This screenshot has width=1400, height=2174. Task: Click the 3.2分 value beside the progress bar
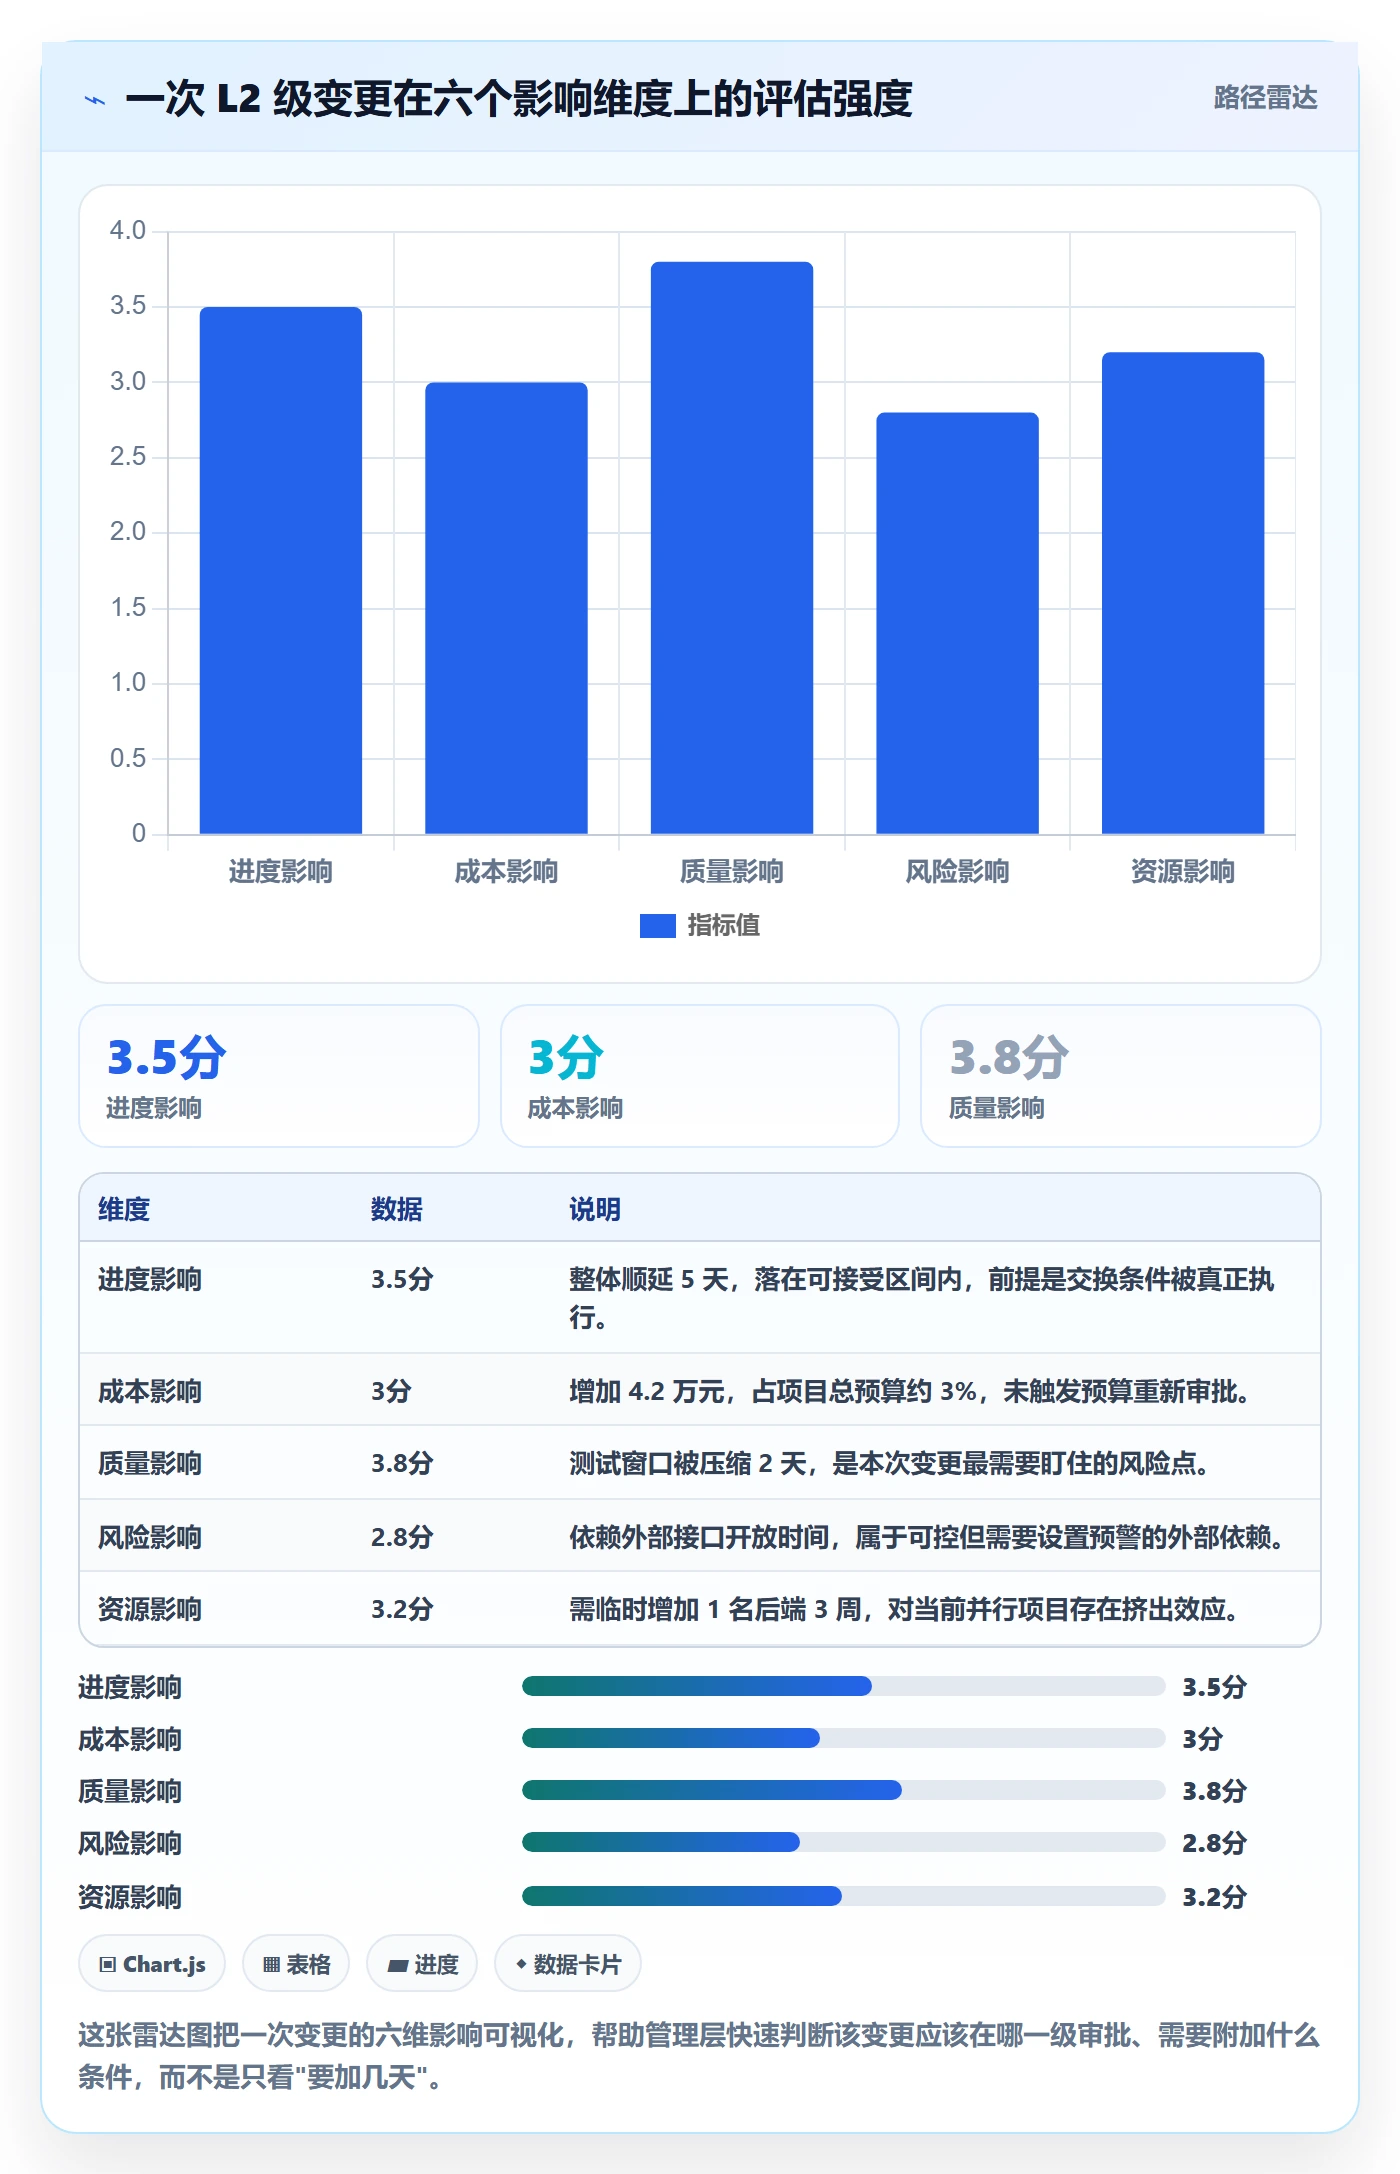click(1214, 1897)
